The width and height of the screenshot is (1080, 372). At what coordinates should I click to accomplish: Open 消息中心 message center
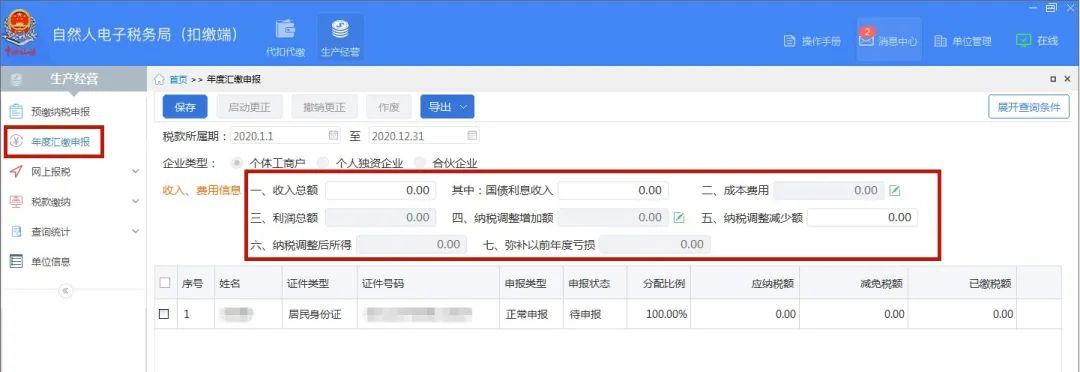tap(889, 40)
